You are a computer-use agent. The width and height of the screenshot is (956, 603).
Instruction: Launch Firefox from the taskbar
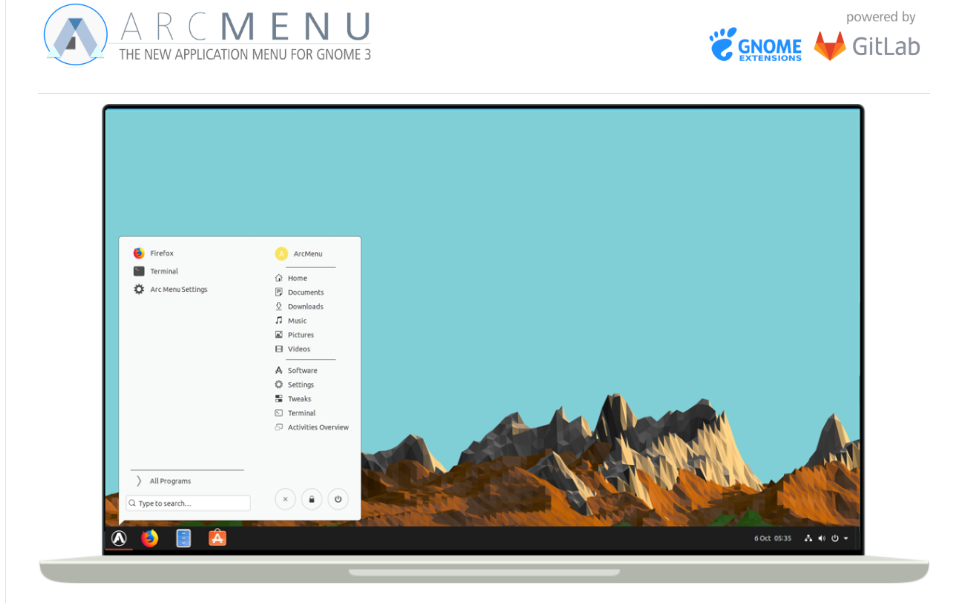[150, 538]
